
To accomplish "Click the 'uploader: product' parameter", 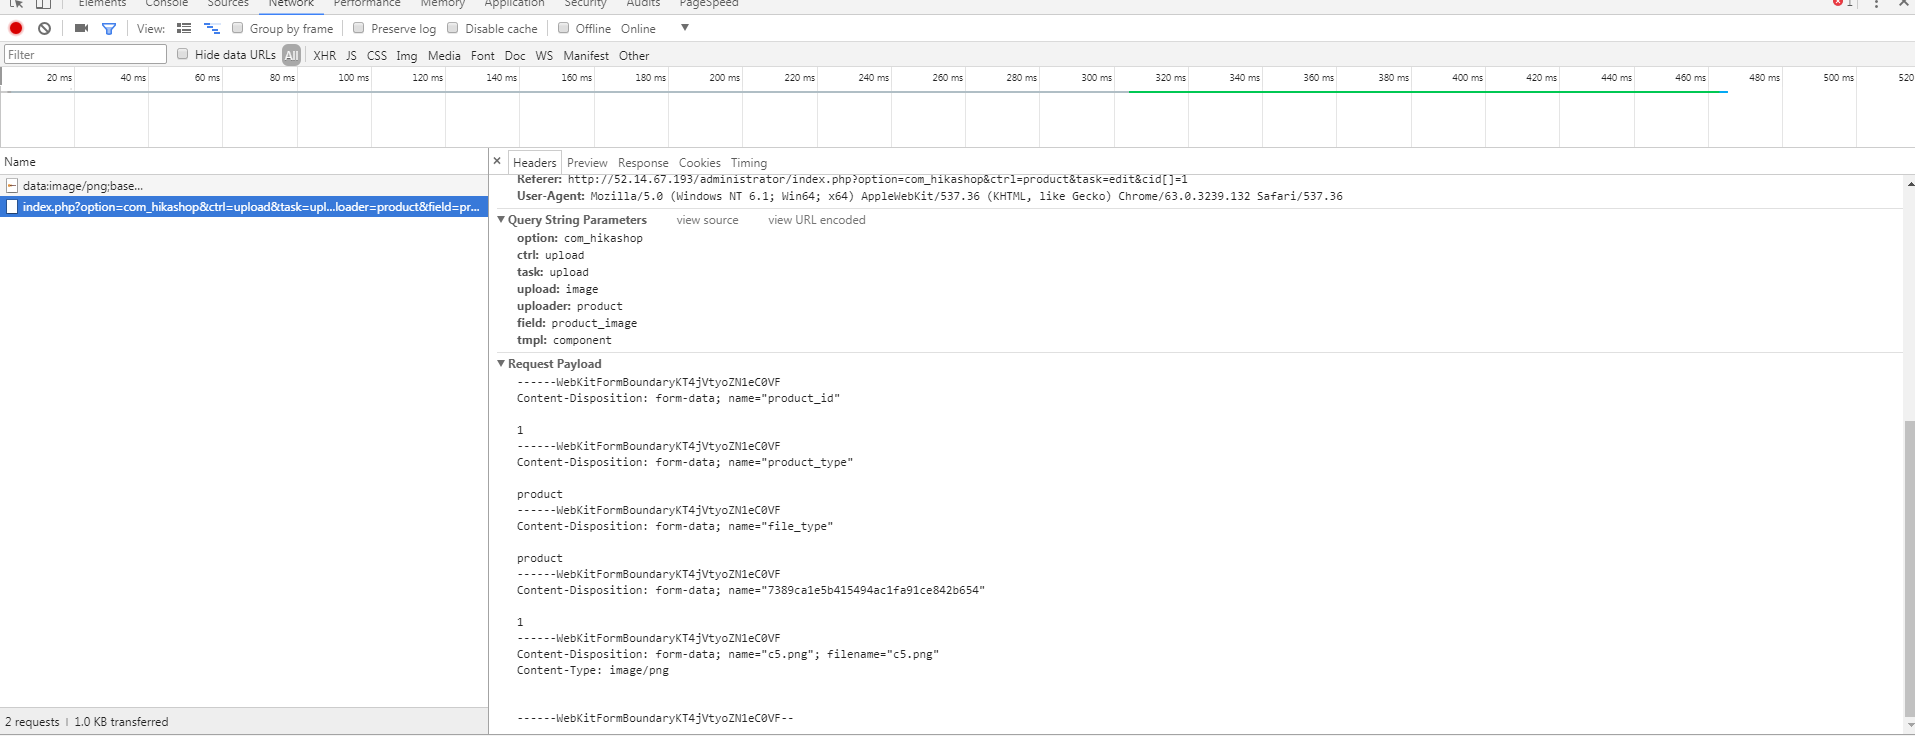I will 570,306.
